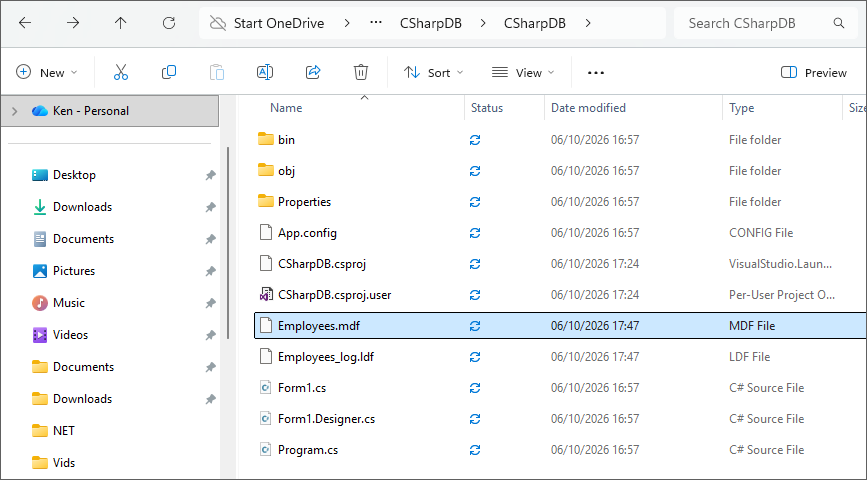867x480 pixels.
Task: Open the View dropdown menu
Action: click(523, 72)
